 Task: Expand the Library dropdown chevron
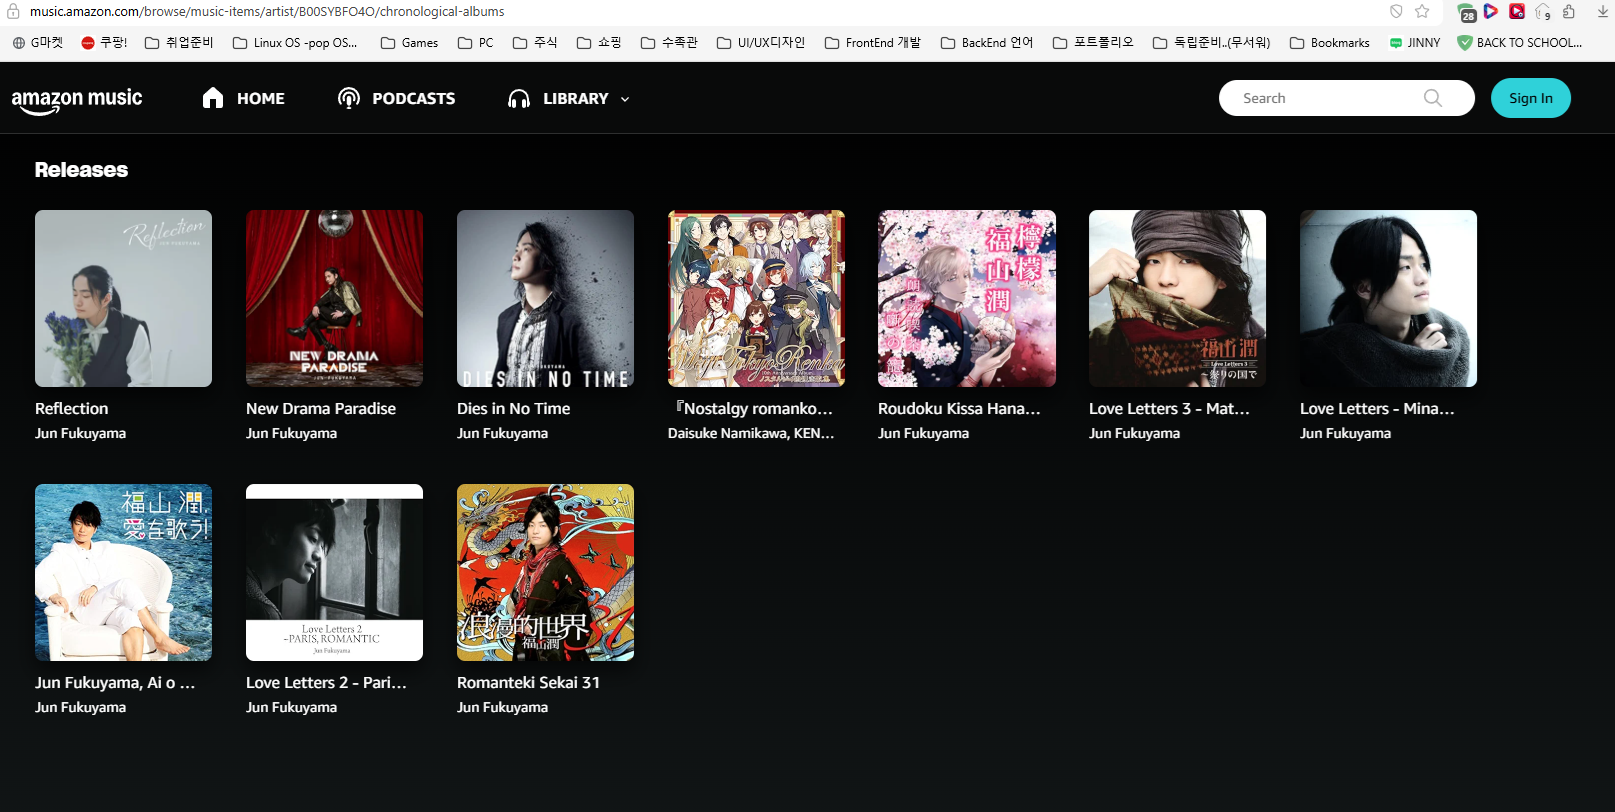click(625, 99)
